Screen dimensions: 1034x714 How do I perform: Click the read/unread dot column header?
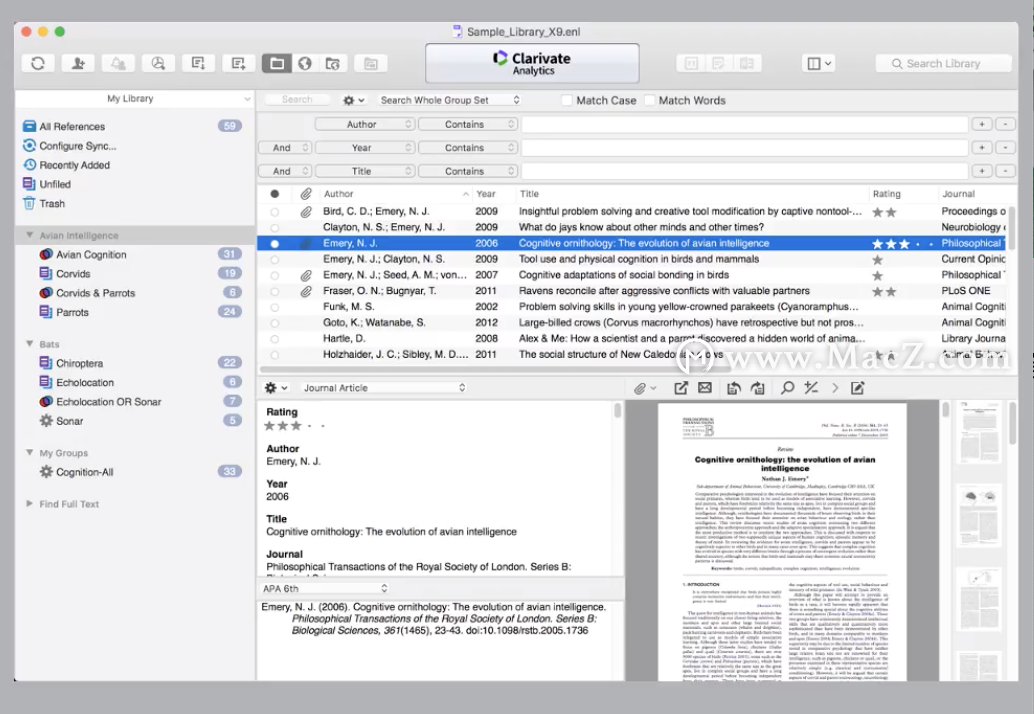point(275,194)
